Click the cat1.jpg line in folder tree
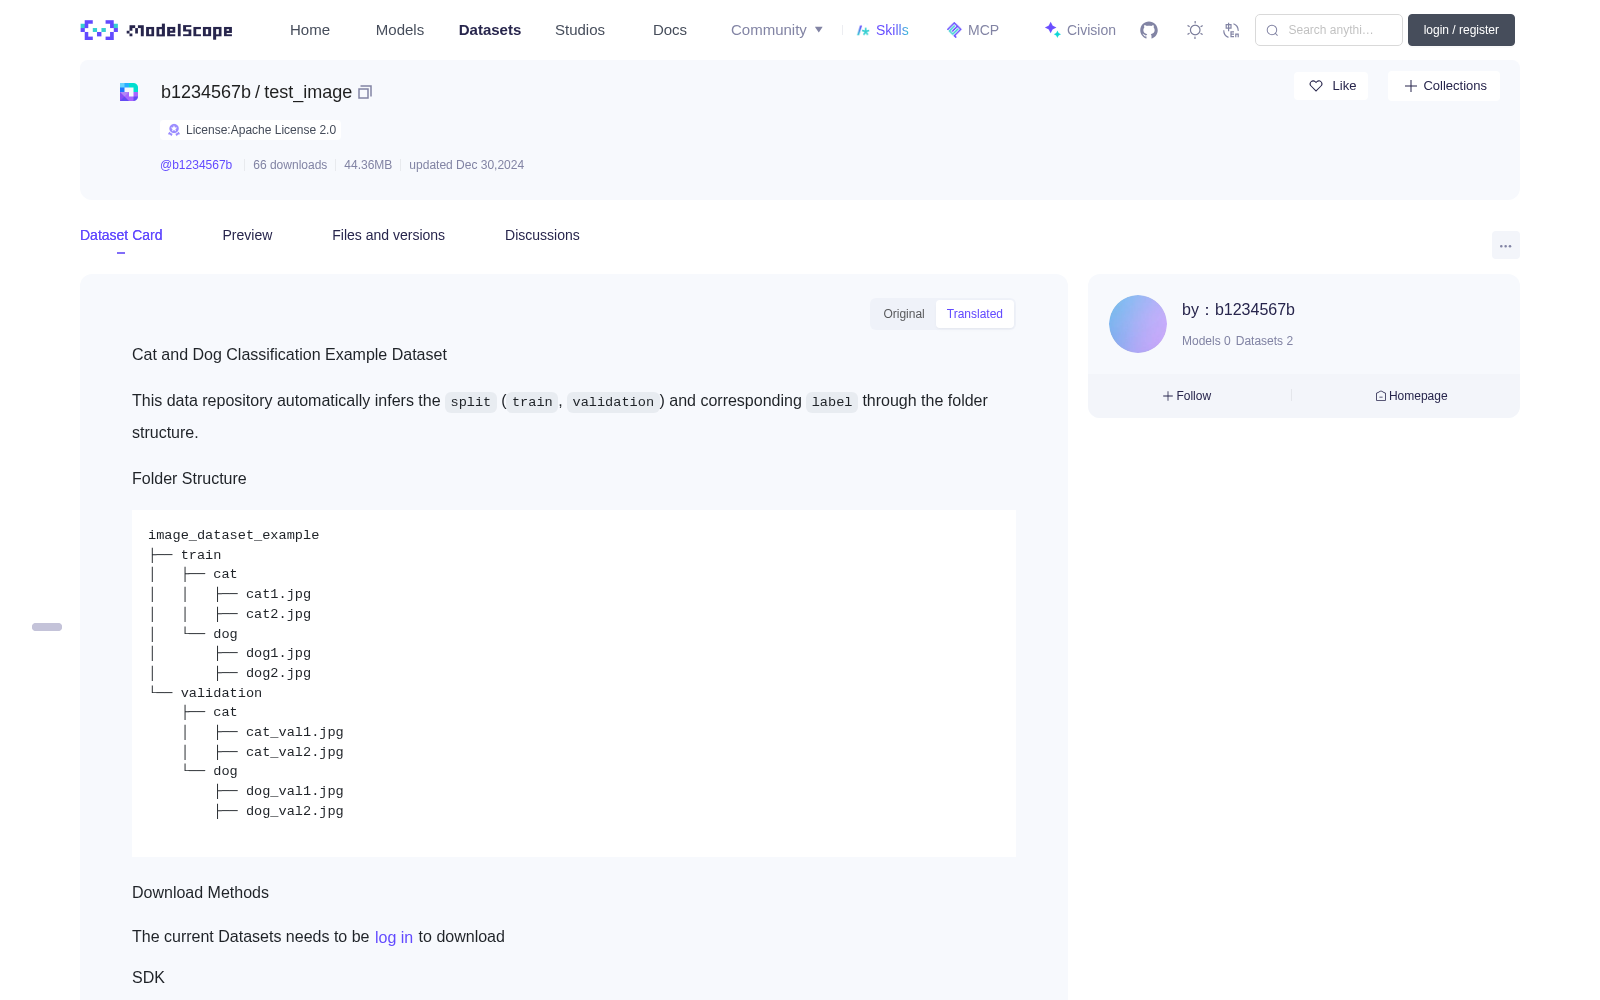The image size is (1600, 1000). coord(278,594)
